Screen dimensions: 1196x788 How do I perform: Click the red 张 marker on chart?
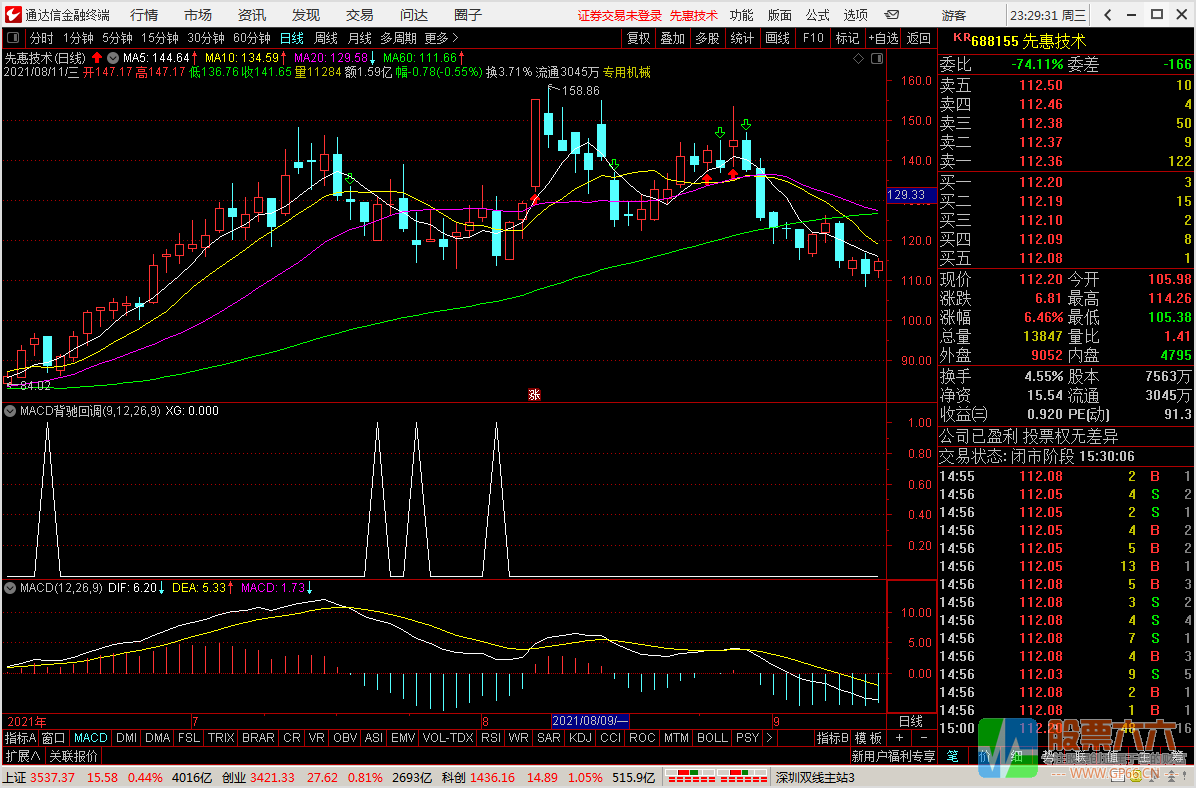point(534,394)
